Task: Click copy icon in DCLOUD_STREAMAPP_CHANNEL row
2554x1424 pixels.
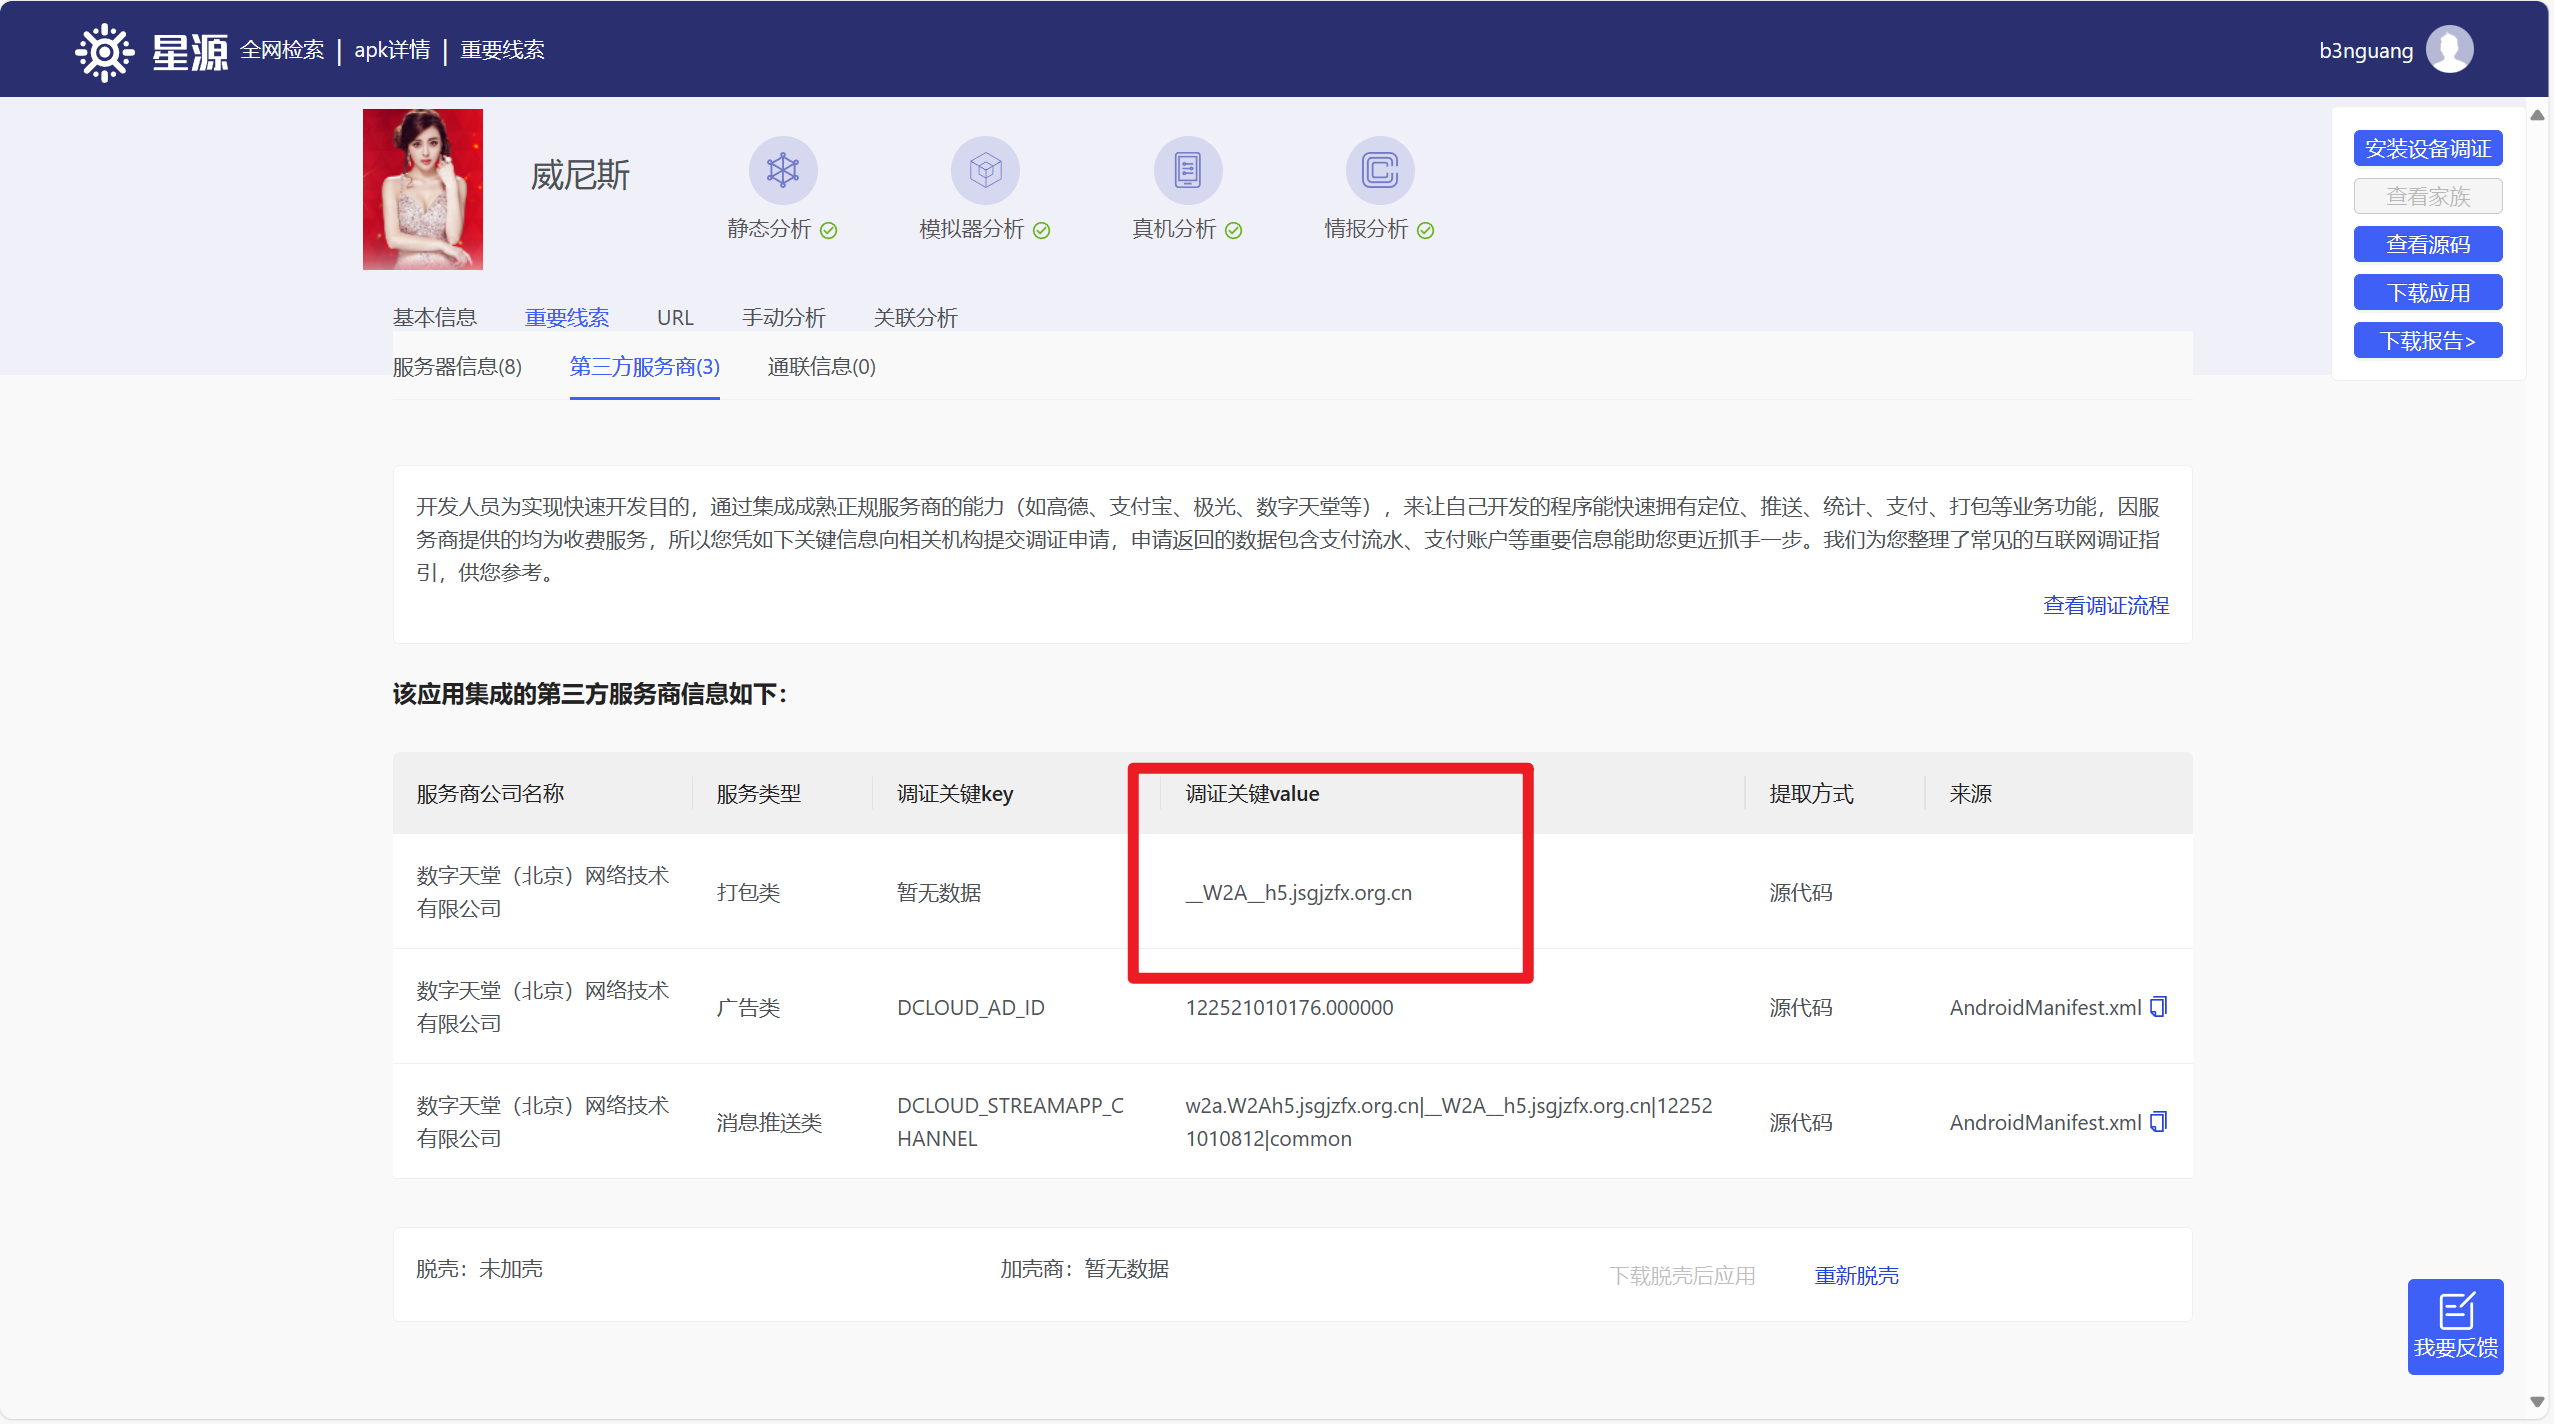Action: [2159, 1121]
